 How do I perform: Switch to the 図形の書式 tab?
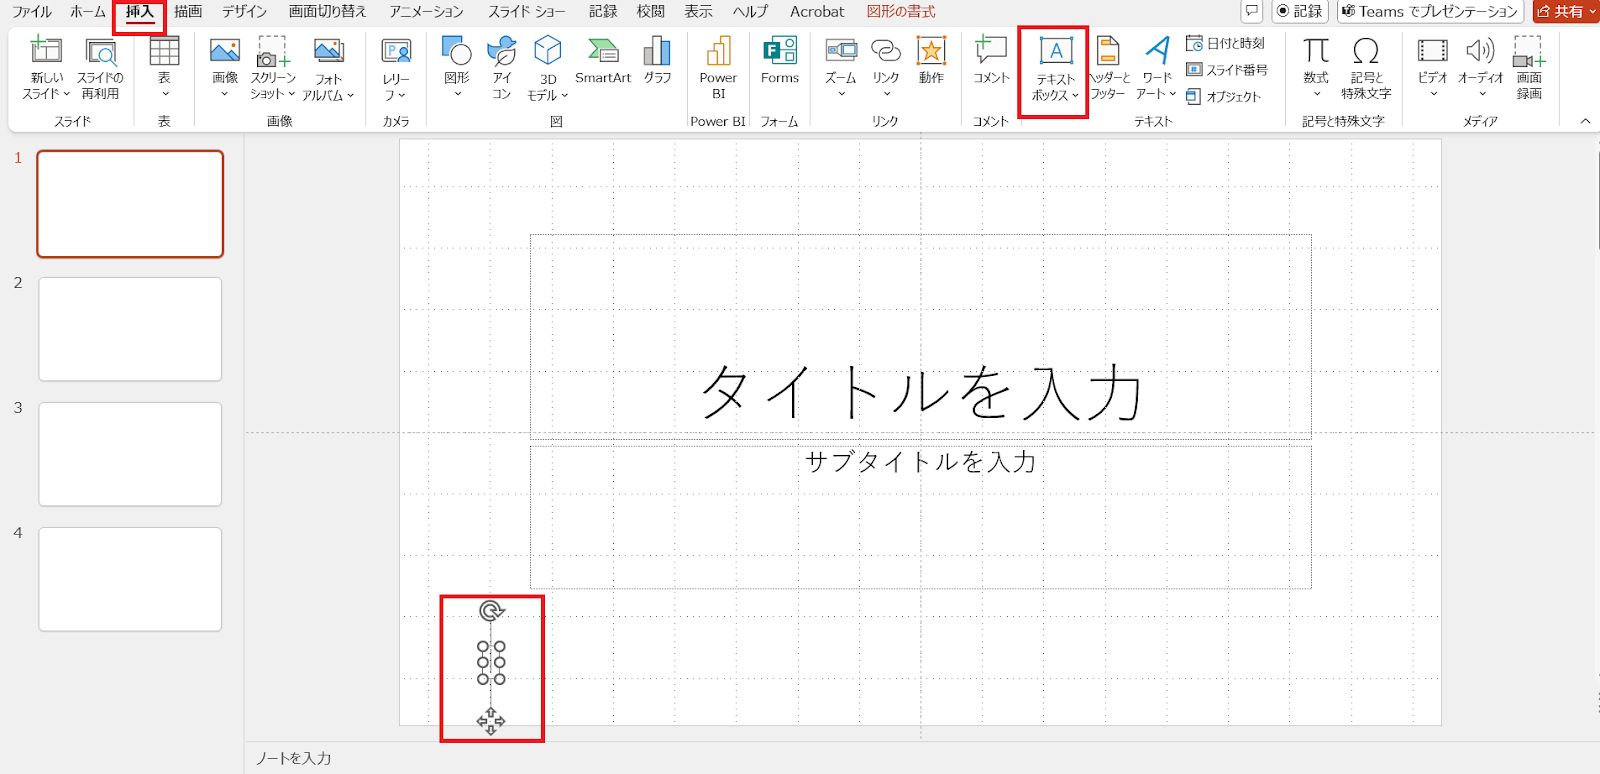901,12
